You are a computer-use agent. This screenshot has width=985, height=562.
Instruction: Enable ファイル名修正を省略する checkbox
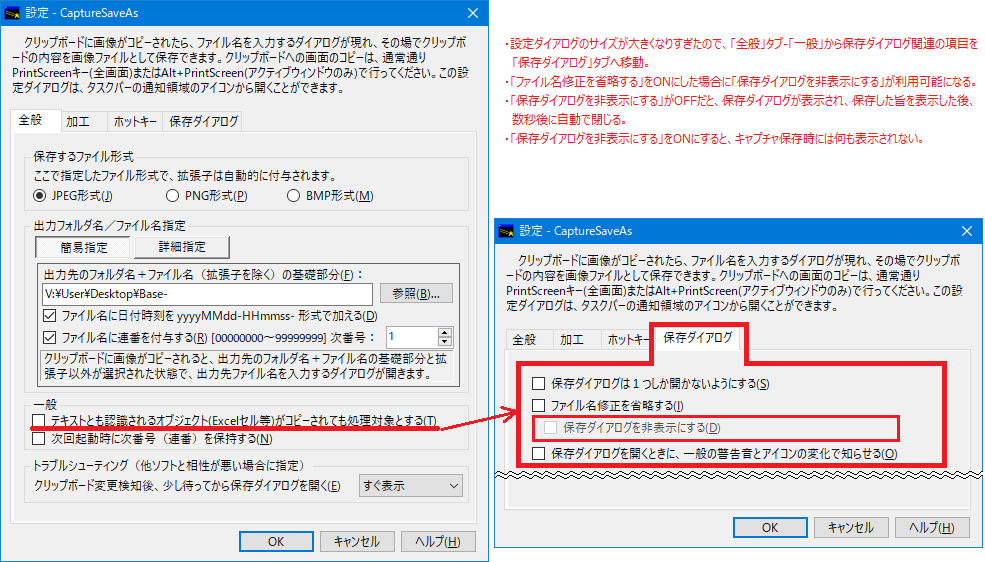point(538,406)
